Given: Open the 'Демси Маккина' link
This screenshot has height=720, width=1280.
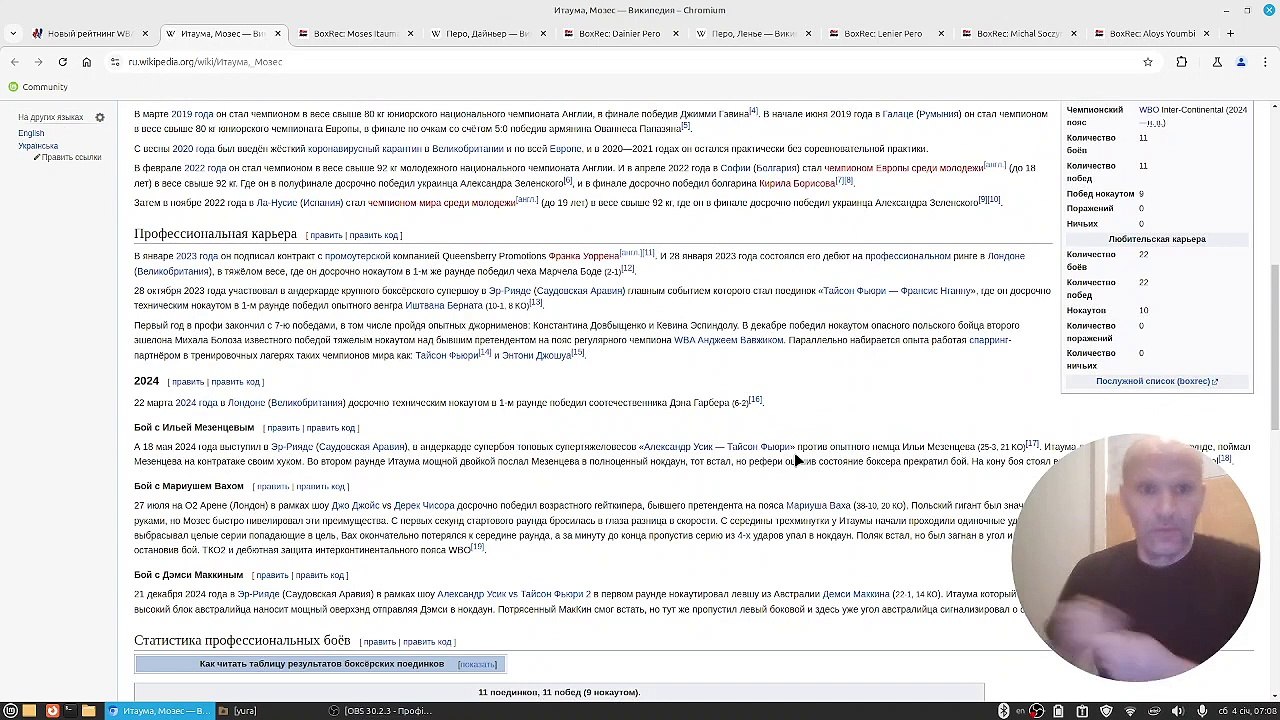Looking at the screenshot, I should pyautogui.click(x=856, y=594).
